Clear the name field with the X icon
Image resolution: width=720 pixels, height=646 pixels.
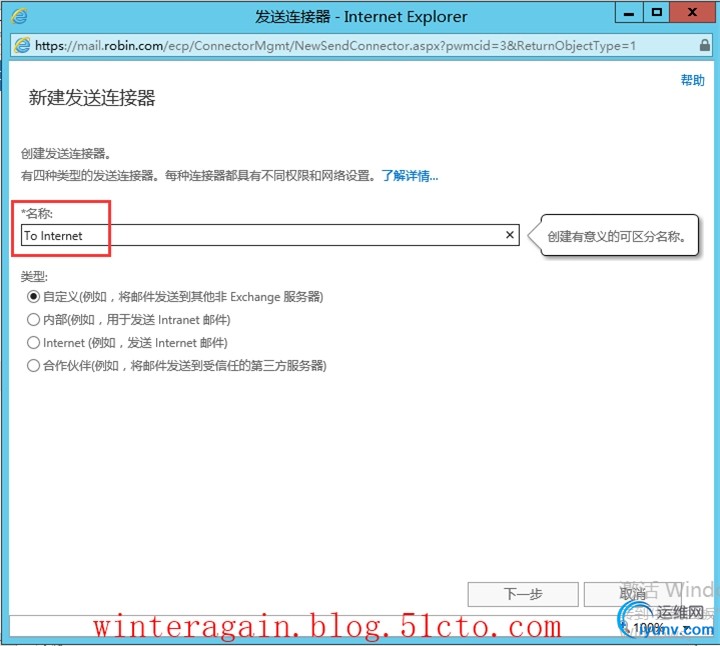pos(509,235)
